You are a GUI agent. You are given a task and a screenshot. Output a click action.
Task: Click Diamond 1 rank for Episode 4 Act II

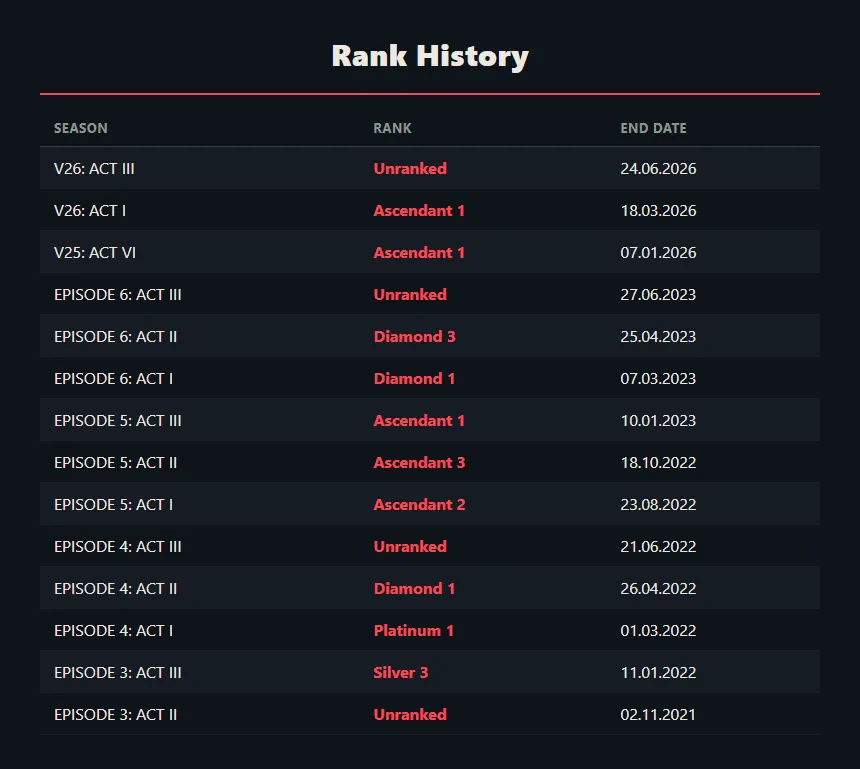coord(415,589)
